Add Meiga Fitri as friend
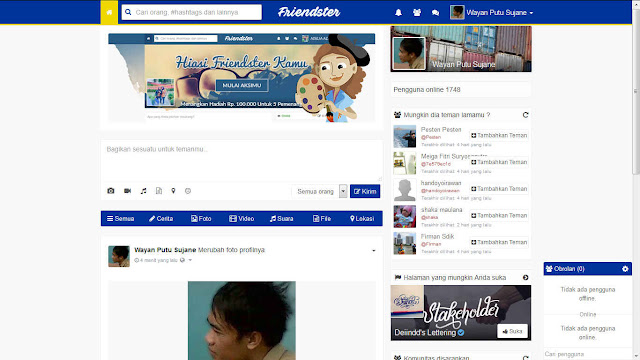 499,162
